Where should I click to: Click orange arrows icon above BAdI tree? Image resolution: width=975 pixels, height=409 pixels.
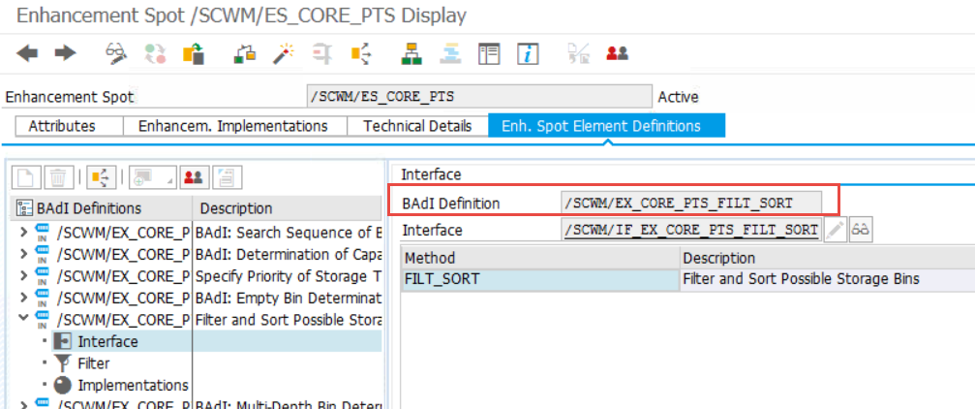click(x=100, y=178)
